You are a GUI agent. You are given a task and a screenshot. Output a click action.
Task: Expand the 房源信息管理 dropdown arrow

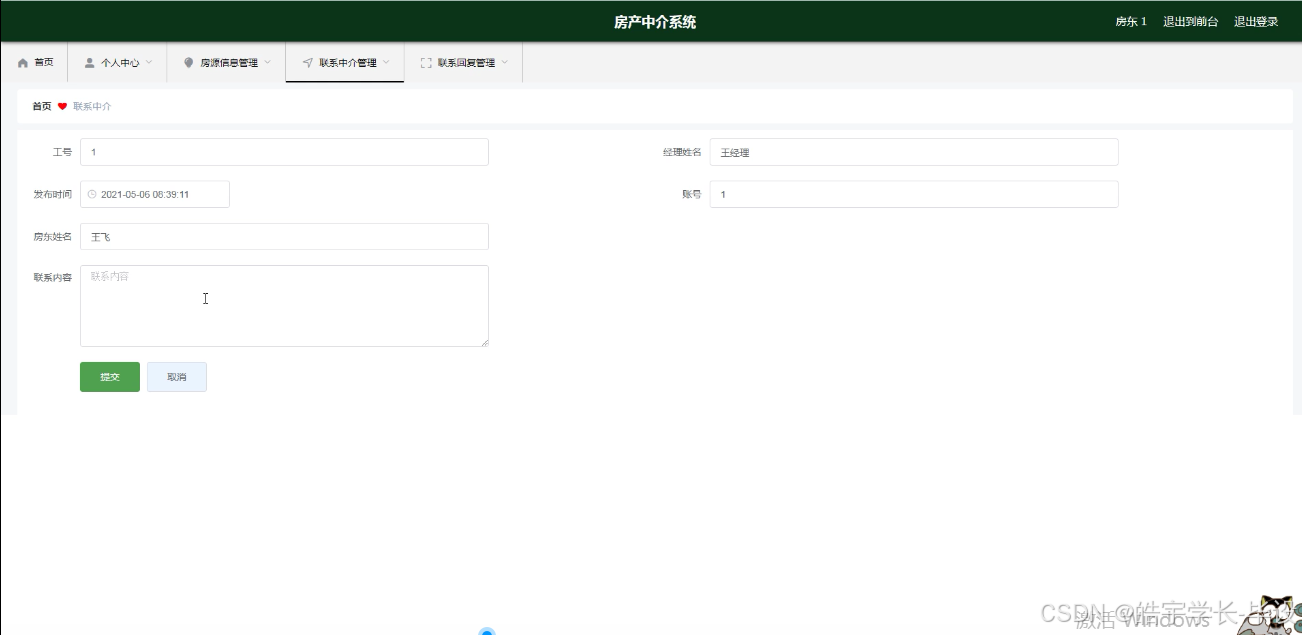click(x=267, y=63)
